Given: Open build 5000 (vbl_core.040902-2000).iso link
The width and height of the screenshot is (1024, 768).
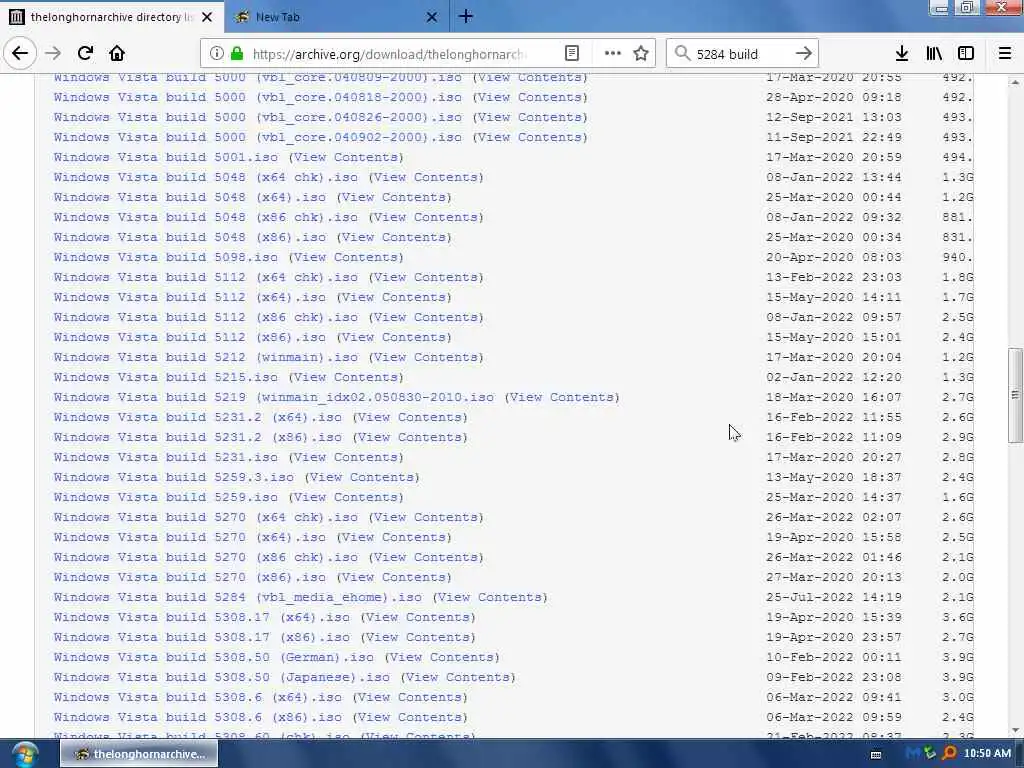Looking at the screenshot, I should tap(258, 137).
